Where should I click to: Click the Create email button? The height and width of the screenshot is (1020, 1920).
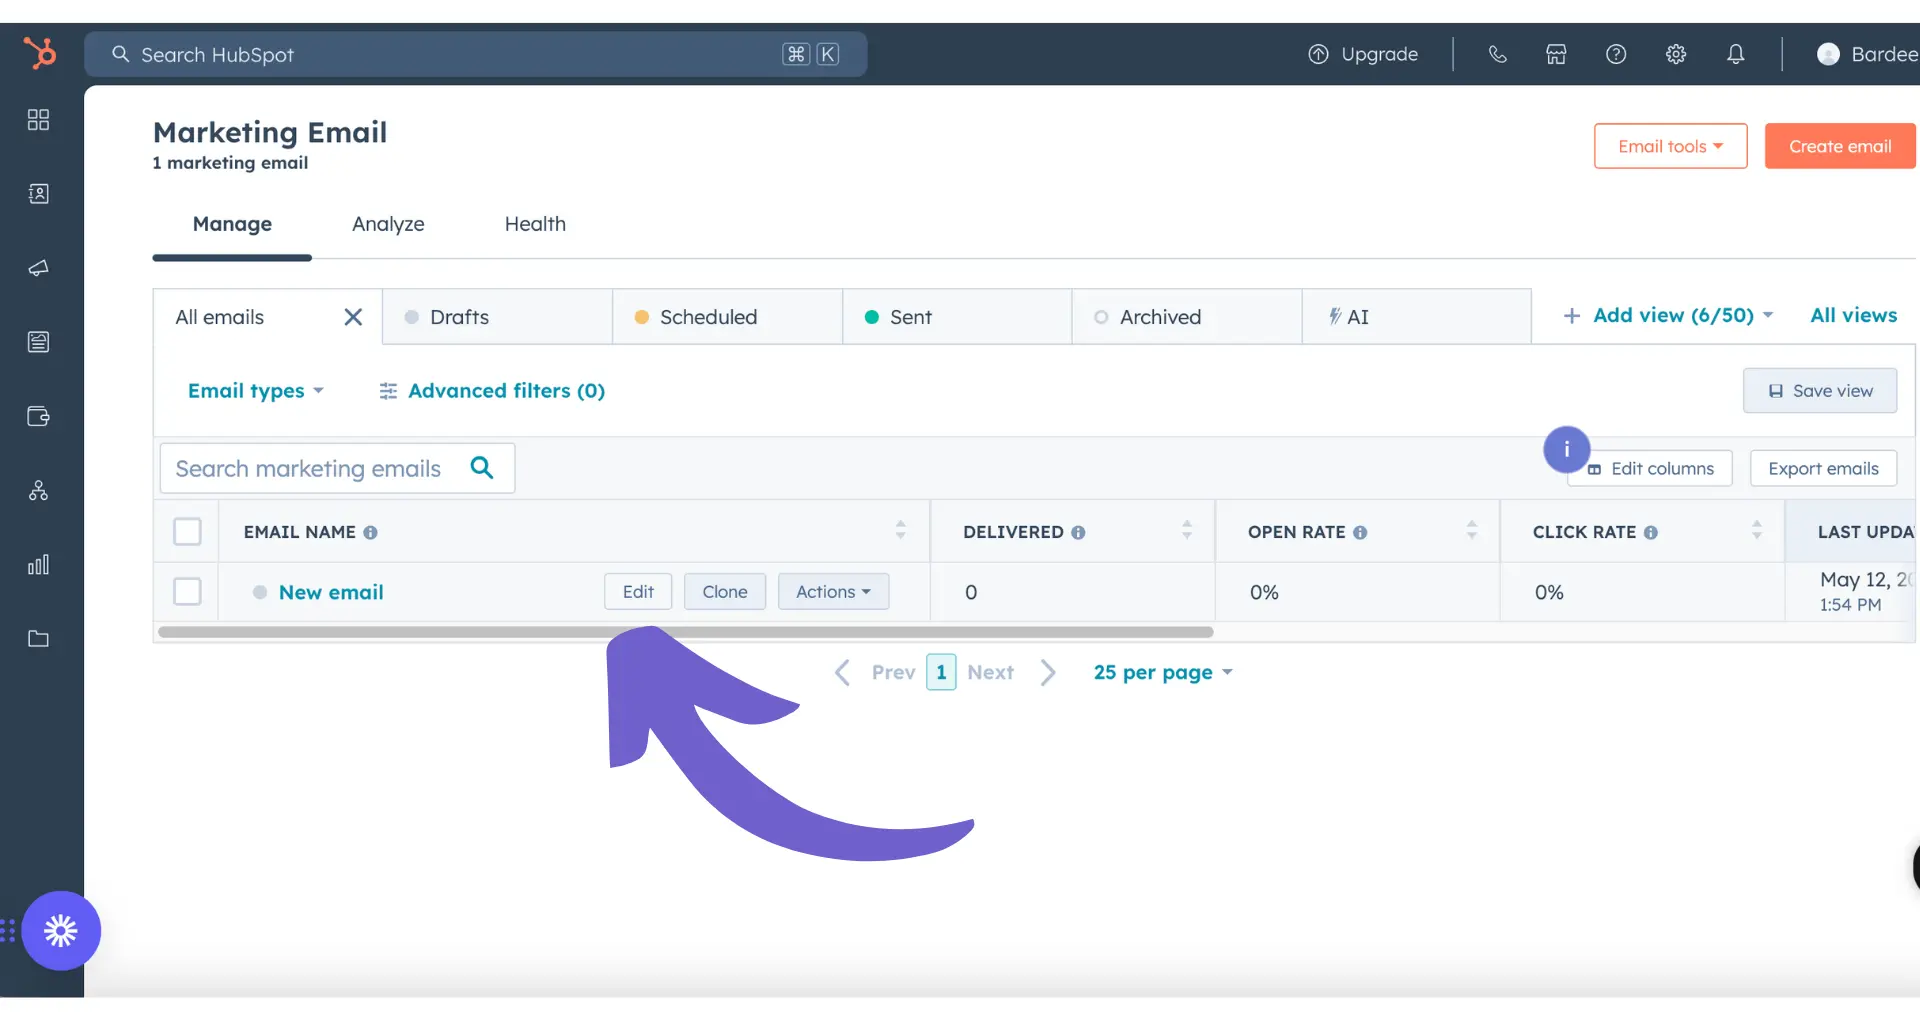[x=1840, y=146]
